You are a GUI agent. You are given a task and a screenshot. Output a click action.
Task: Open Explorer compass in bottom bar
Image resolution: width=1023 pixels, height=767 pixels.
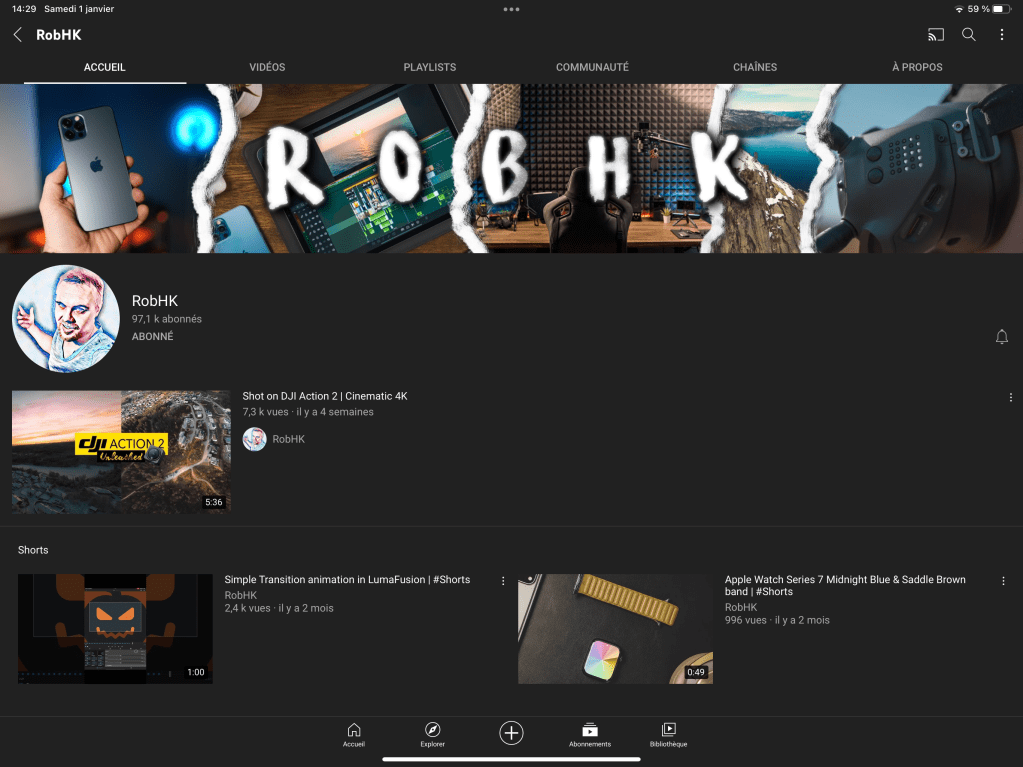(x=432, y=734)
